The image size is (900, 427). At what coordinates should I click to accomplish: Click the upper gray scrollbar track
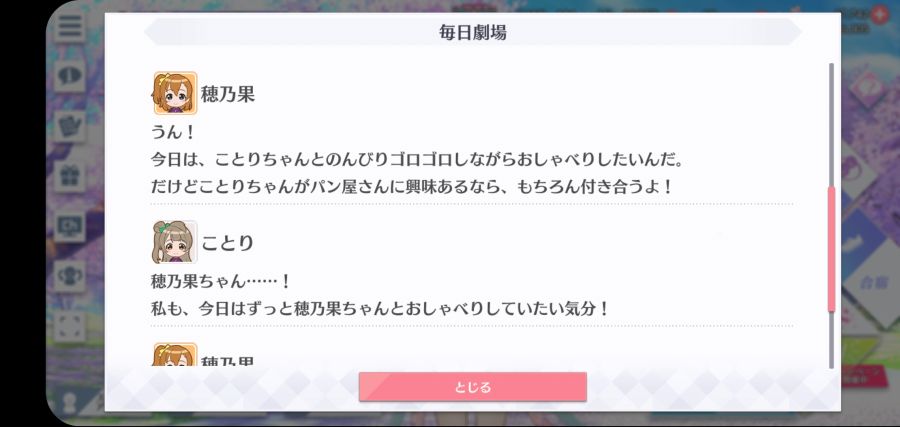click(831, 125)
